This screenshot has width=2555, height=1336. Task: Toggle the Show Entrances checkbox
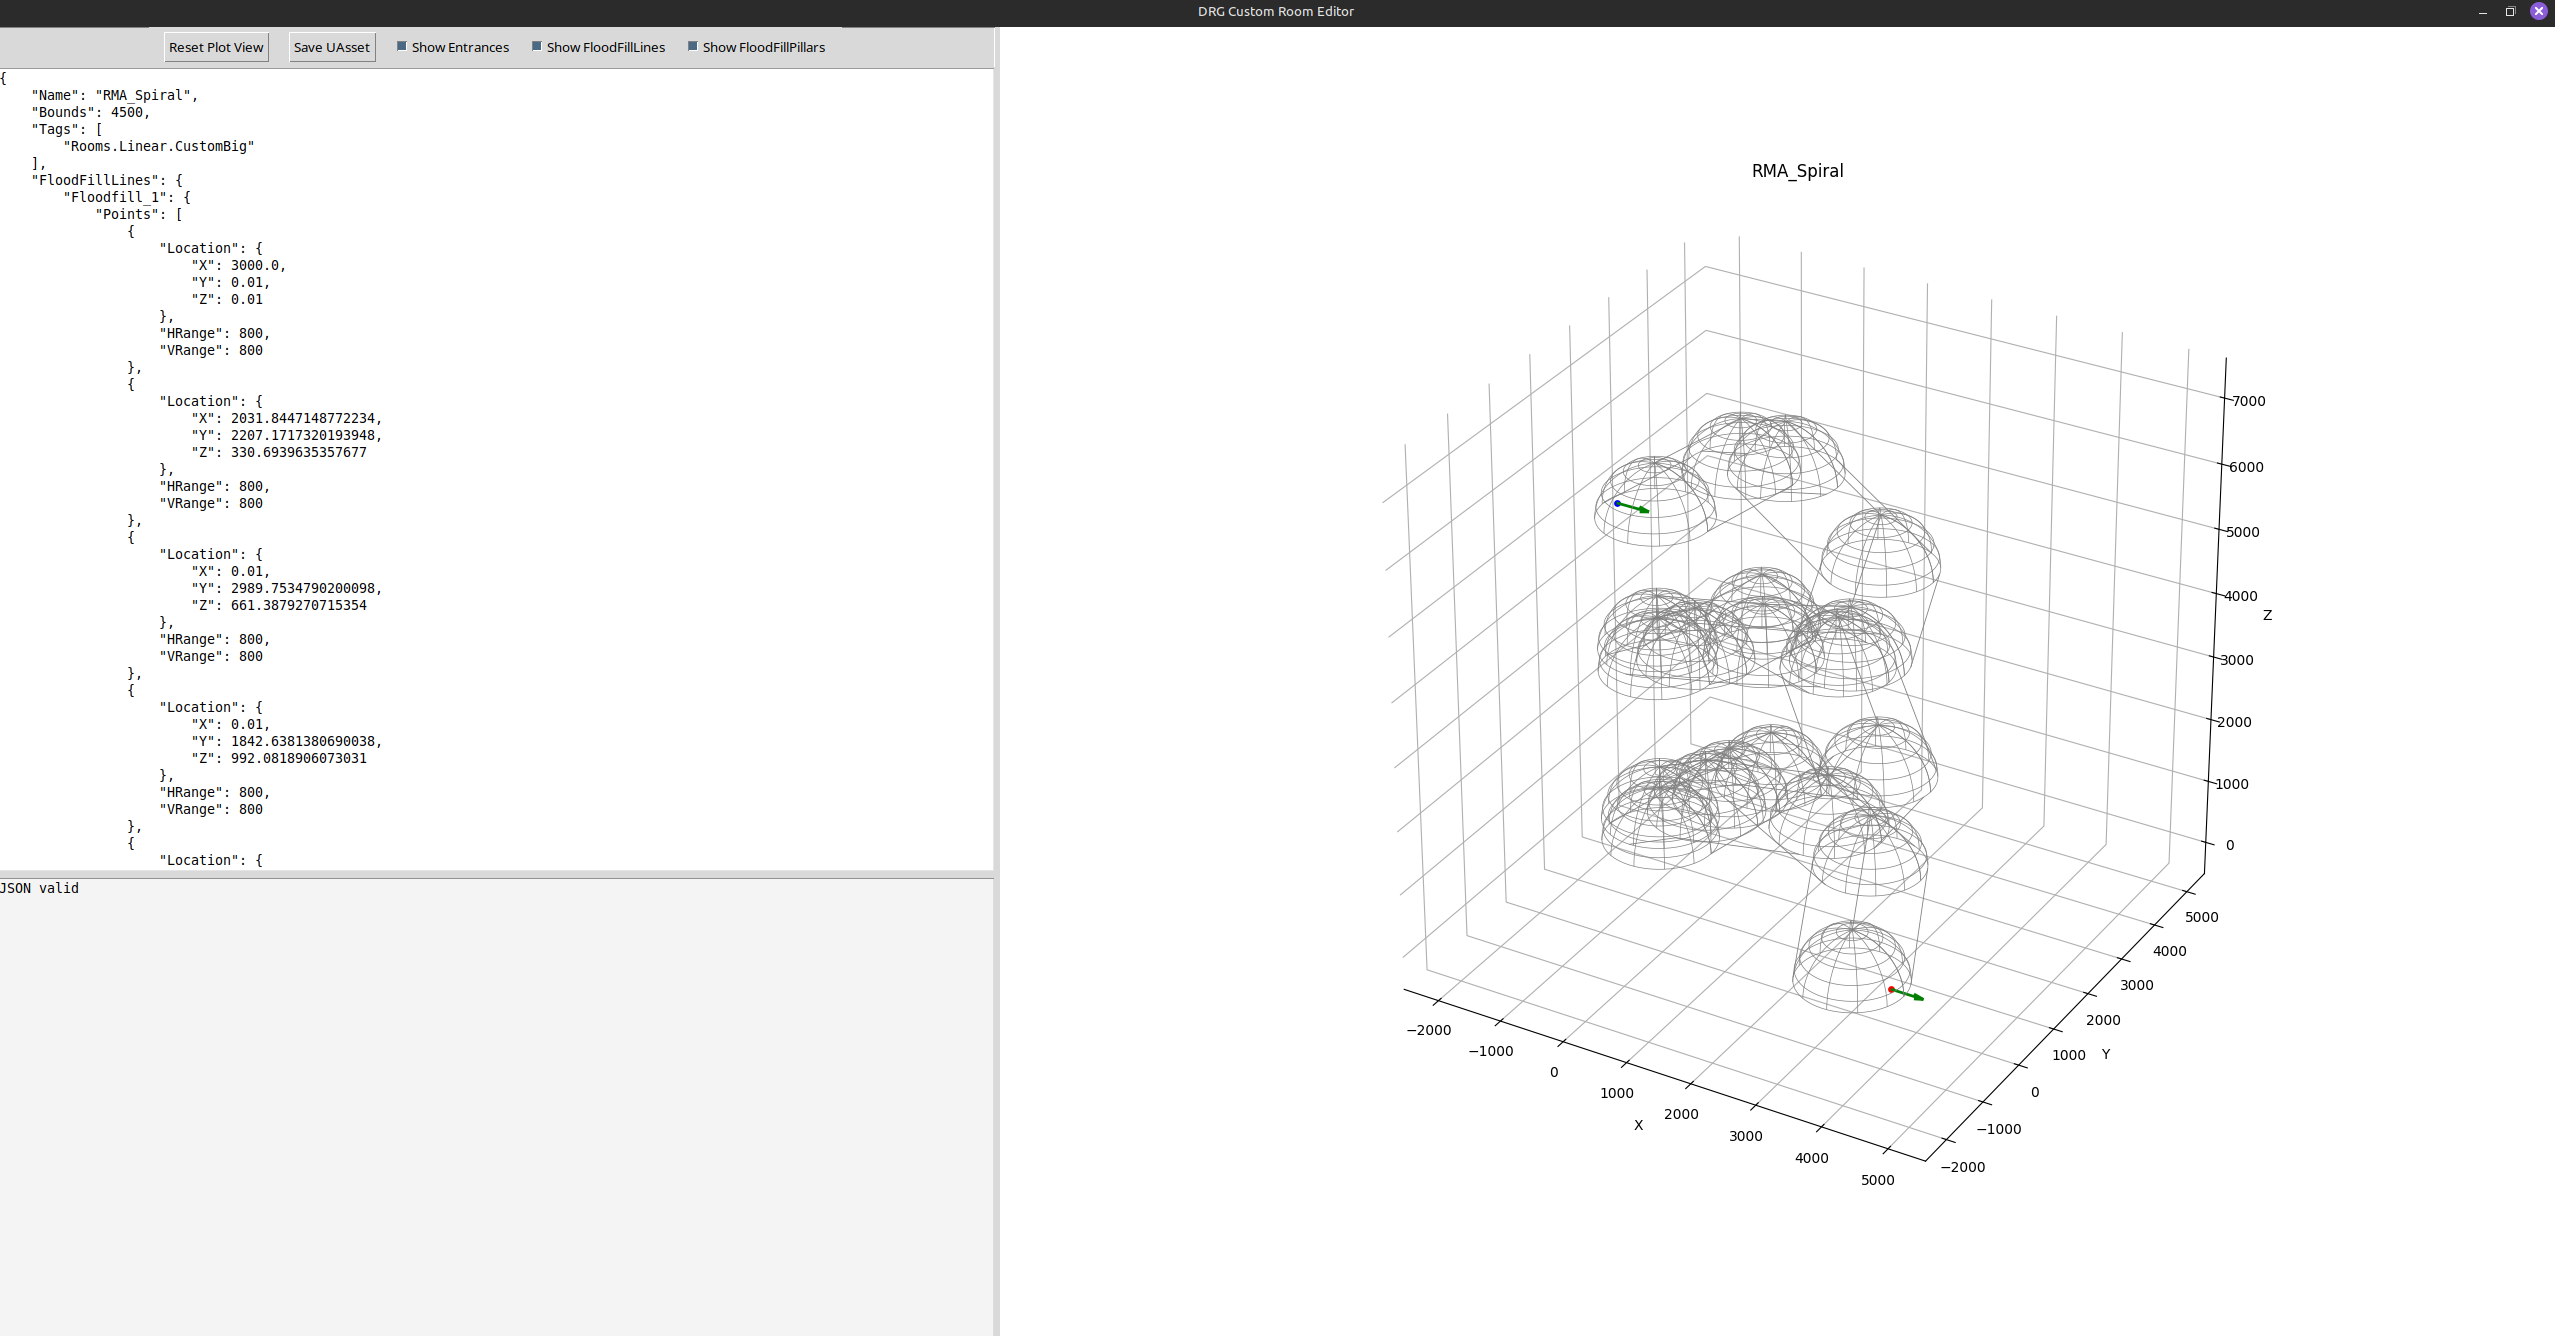(x=402, y=46)
